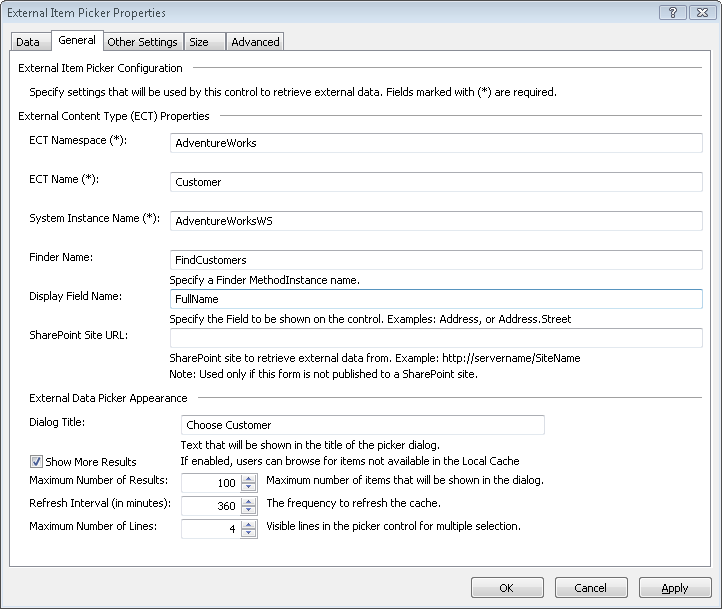
Task: Click the ECT Namespace field containing AdventureWorks
Action: pos(436,143)
